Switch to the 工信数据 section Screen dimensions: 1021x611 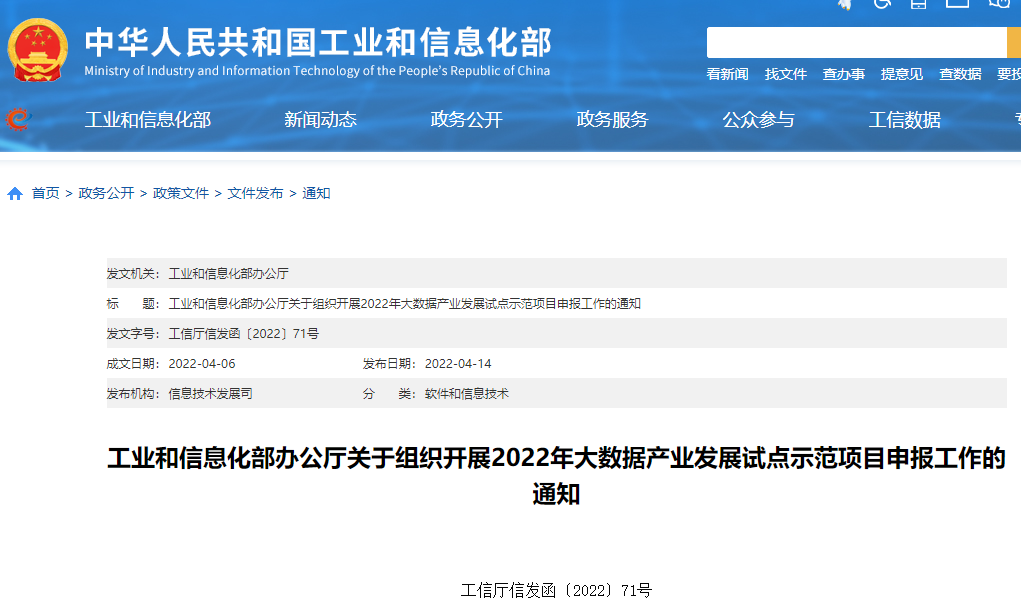click(x=905, y=120)
